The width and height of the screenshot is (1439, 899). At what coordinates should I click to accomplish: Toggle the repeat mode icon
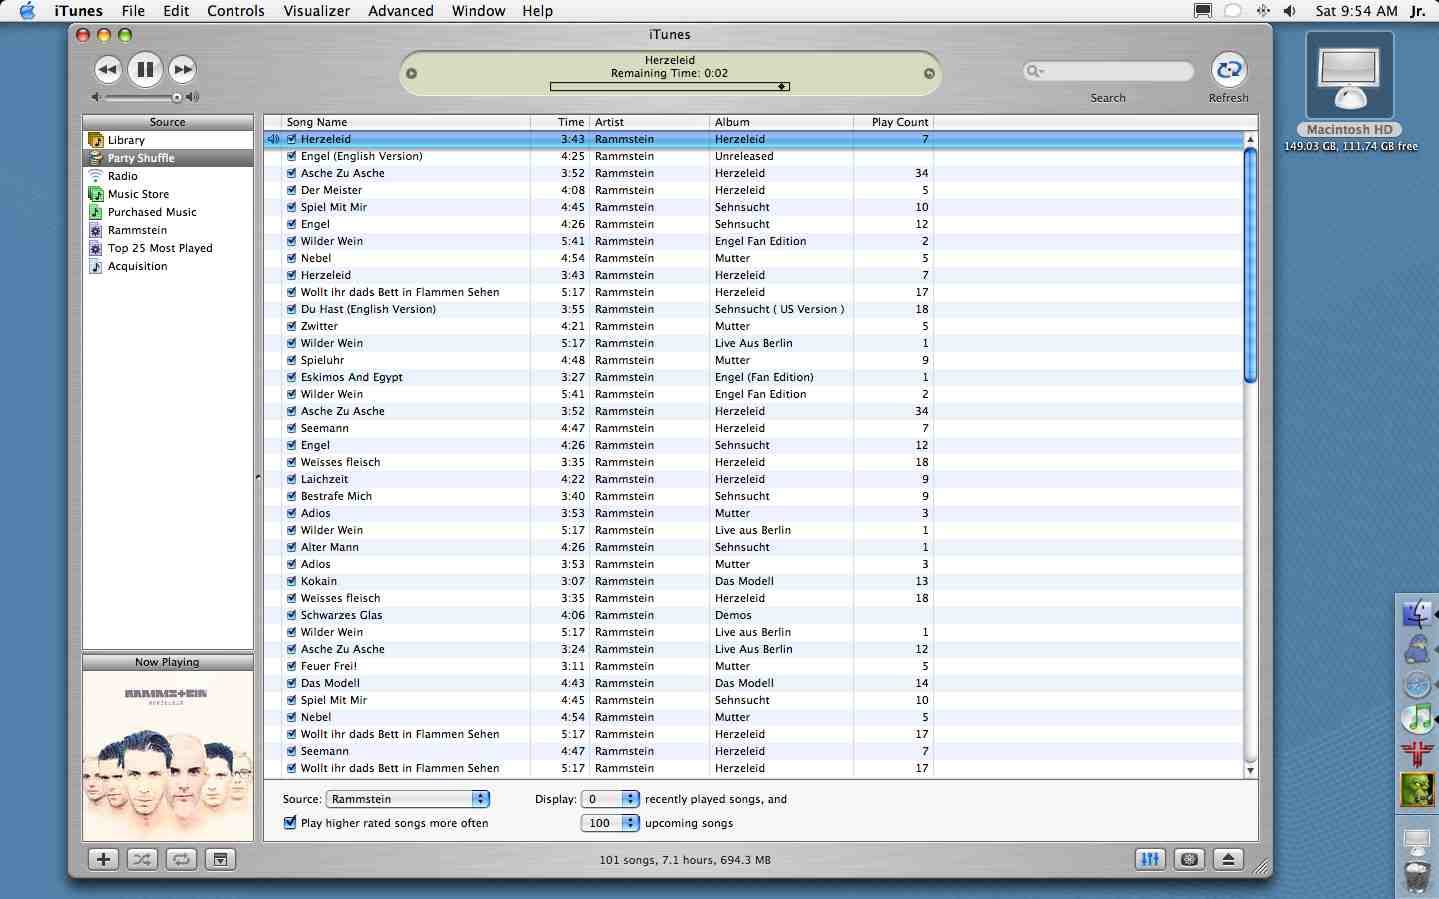[x=181, y=859]
